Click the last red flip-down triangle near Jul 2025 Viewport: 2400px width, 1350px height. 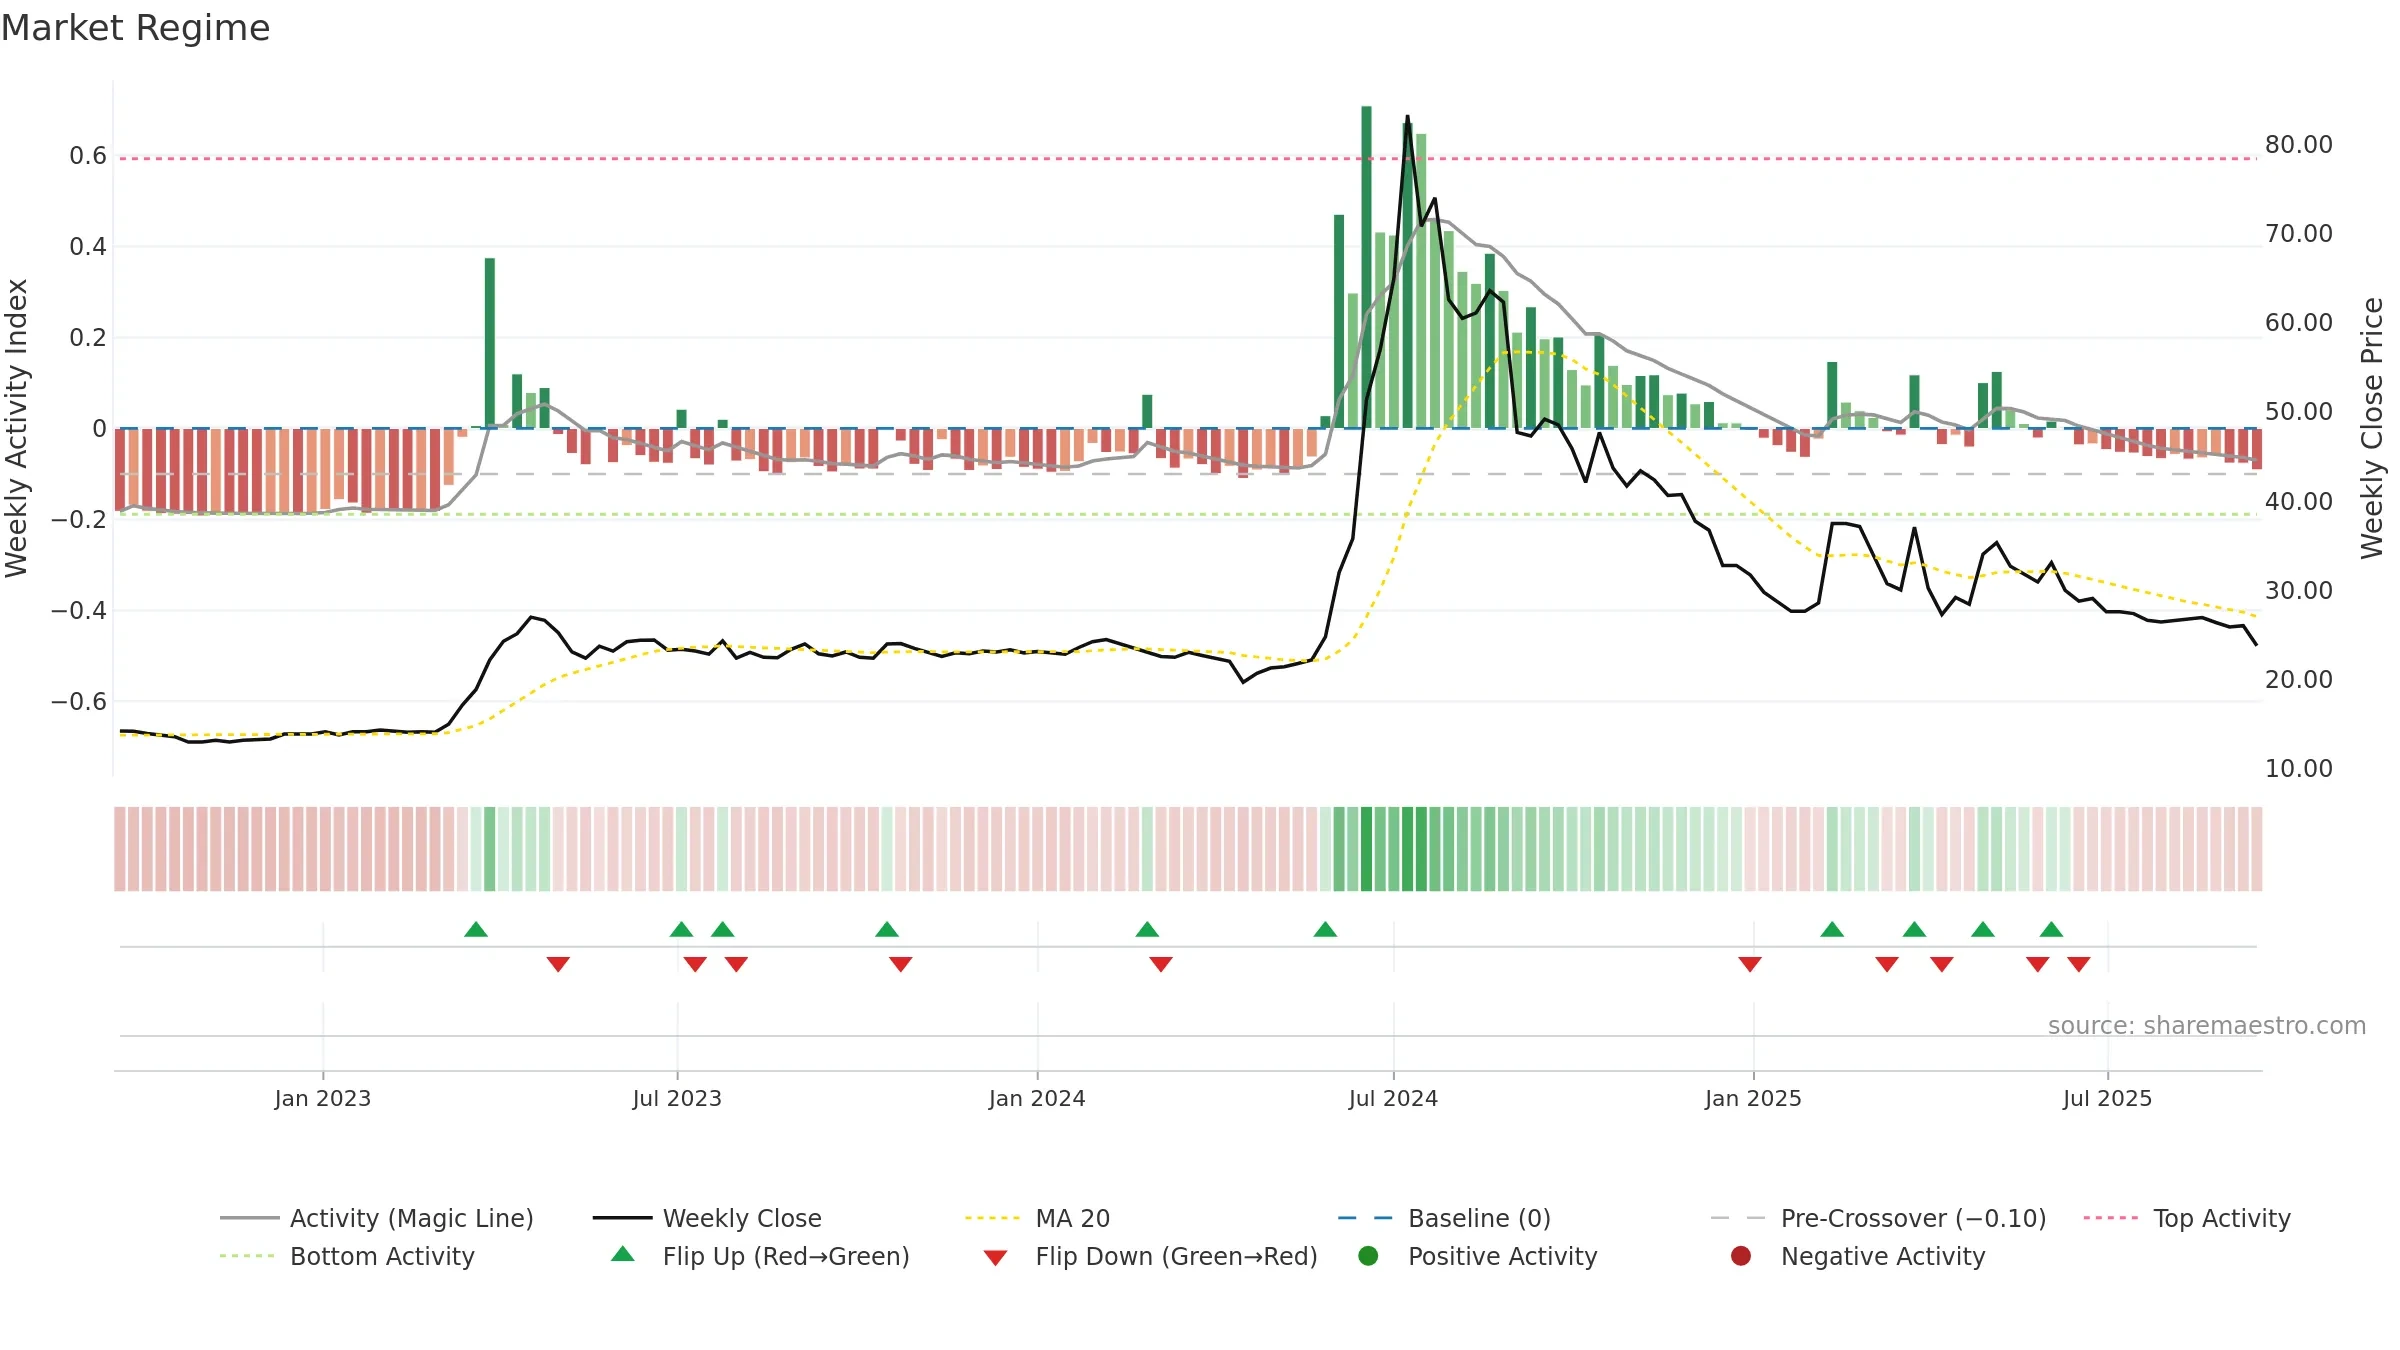[2079, 964]
